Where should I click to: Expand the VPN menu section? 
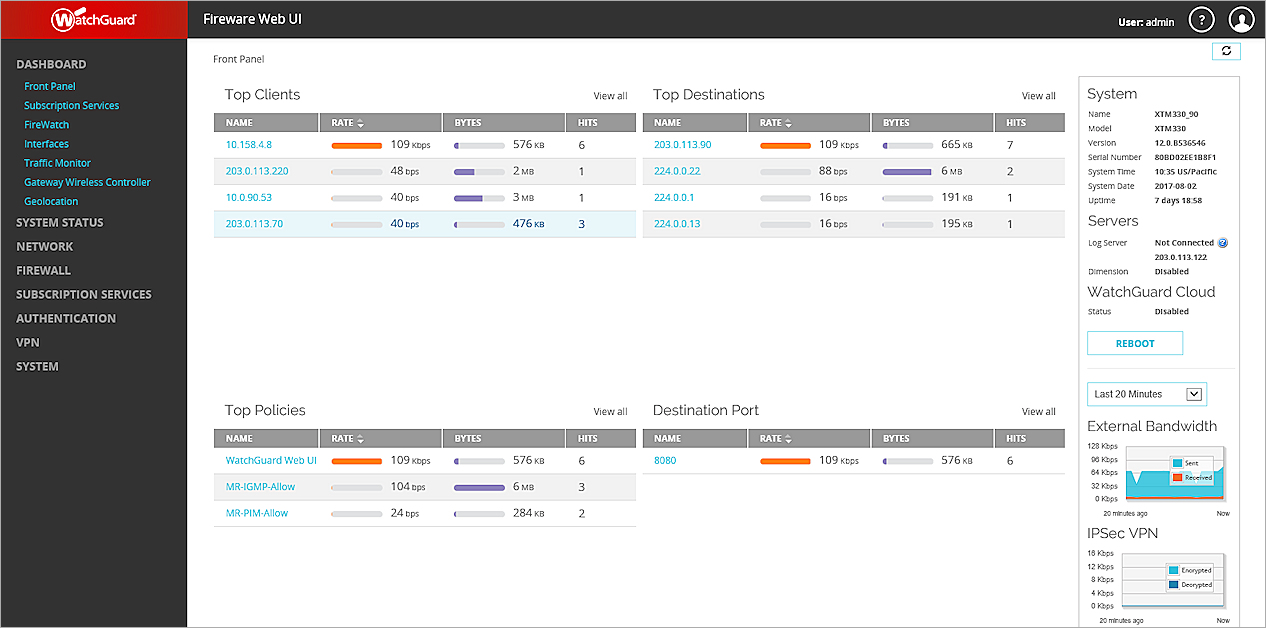(x=27, y=342)
